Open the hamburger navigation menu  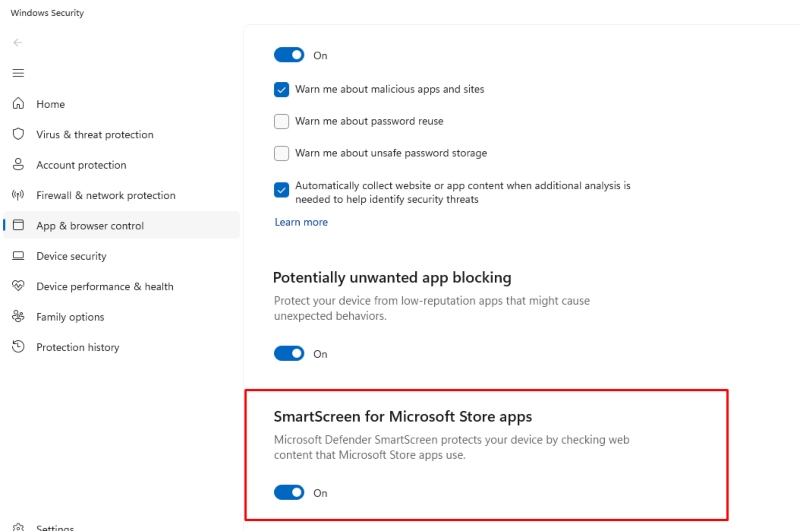coord(18,73)
